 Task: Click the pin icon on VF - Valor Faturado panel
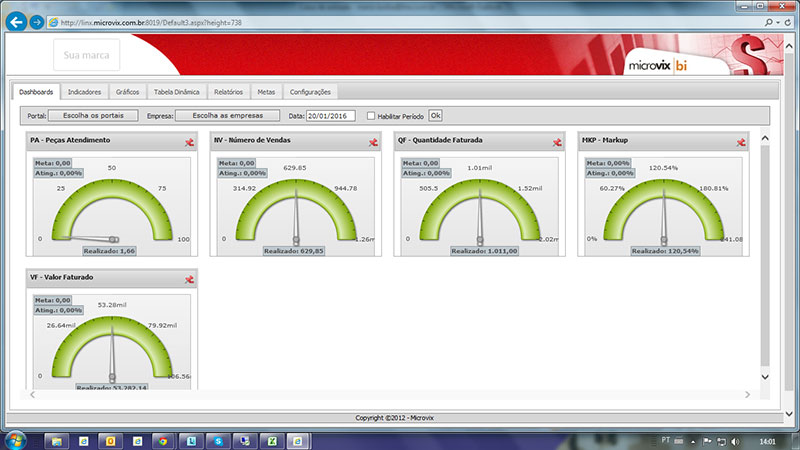coord(189,281)
